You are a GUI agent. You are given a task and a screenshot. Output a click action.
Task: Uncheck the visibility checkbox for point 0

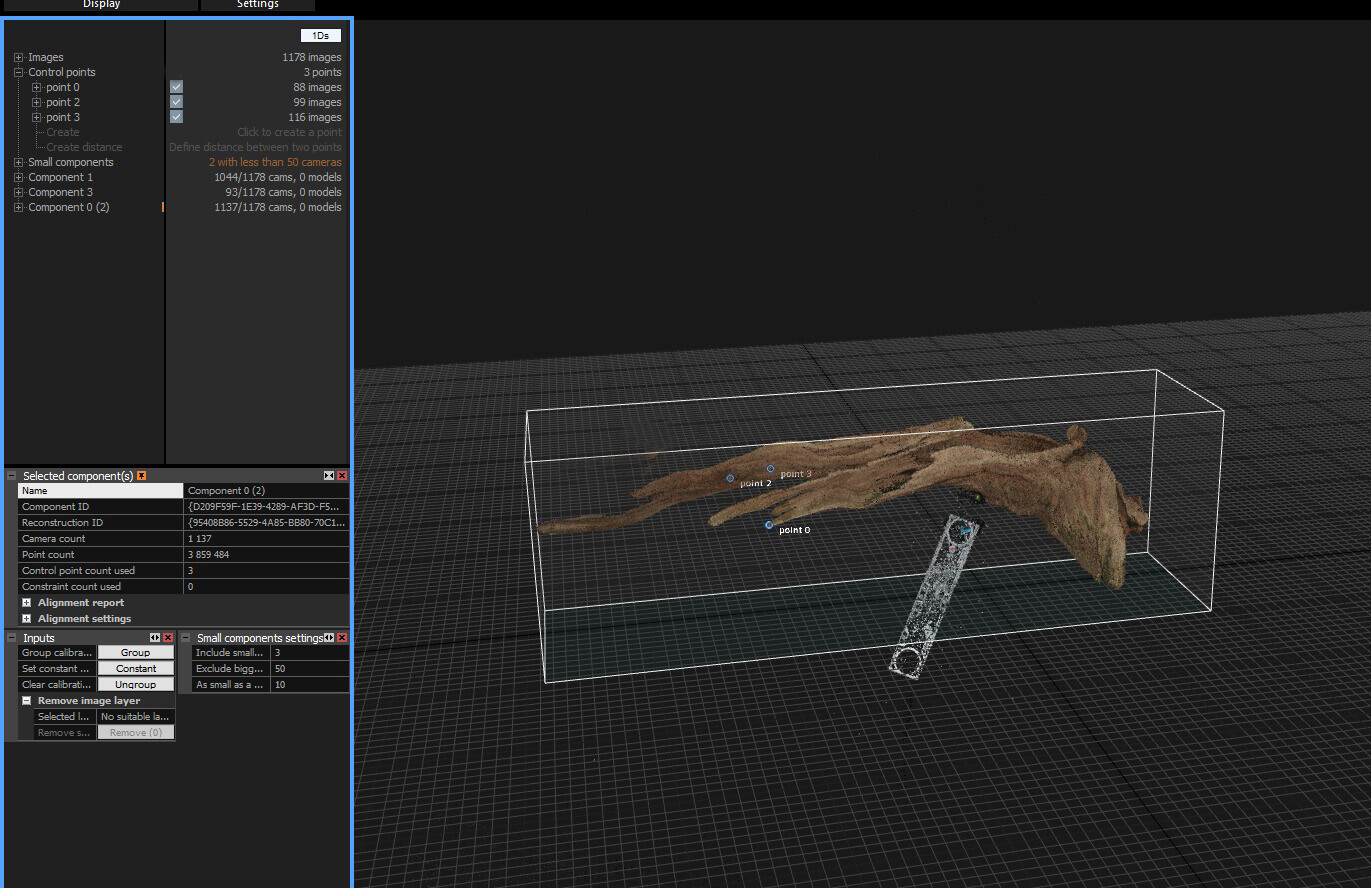point(176,86)
